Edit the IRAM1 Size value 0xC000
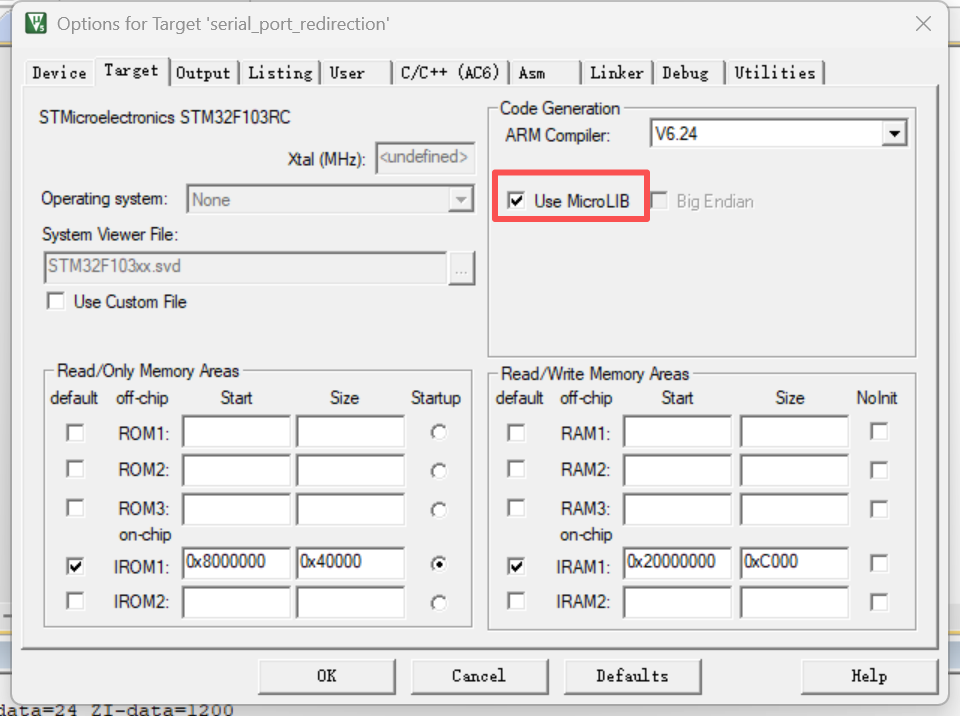This screenshot has width=960, height=716. (794, 563)
